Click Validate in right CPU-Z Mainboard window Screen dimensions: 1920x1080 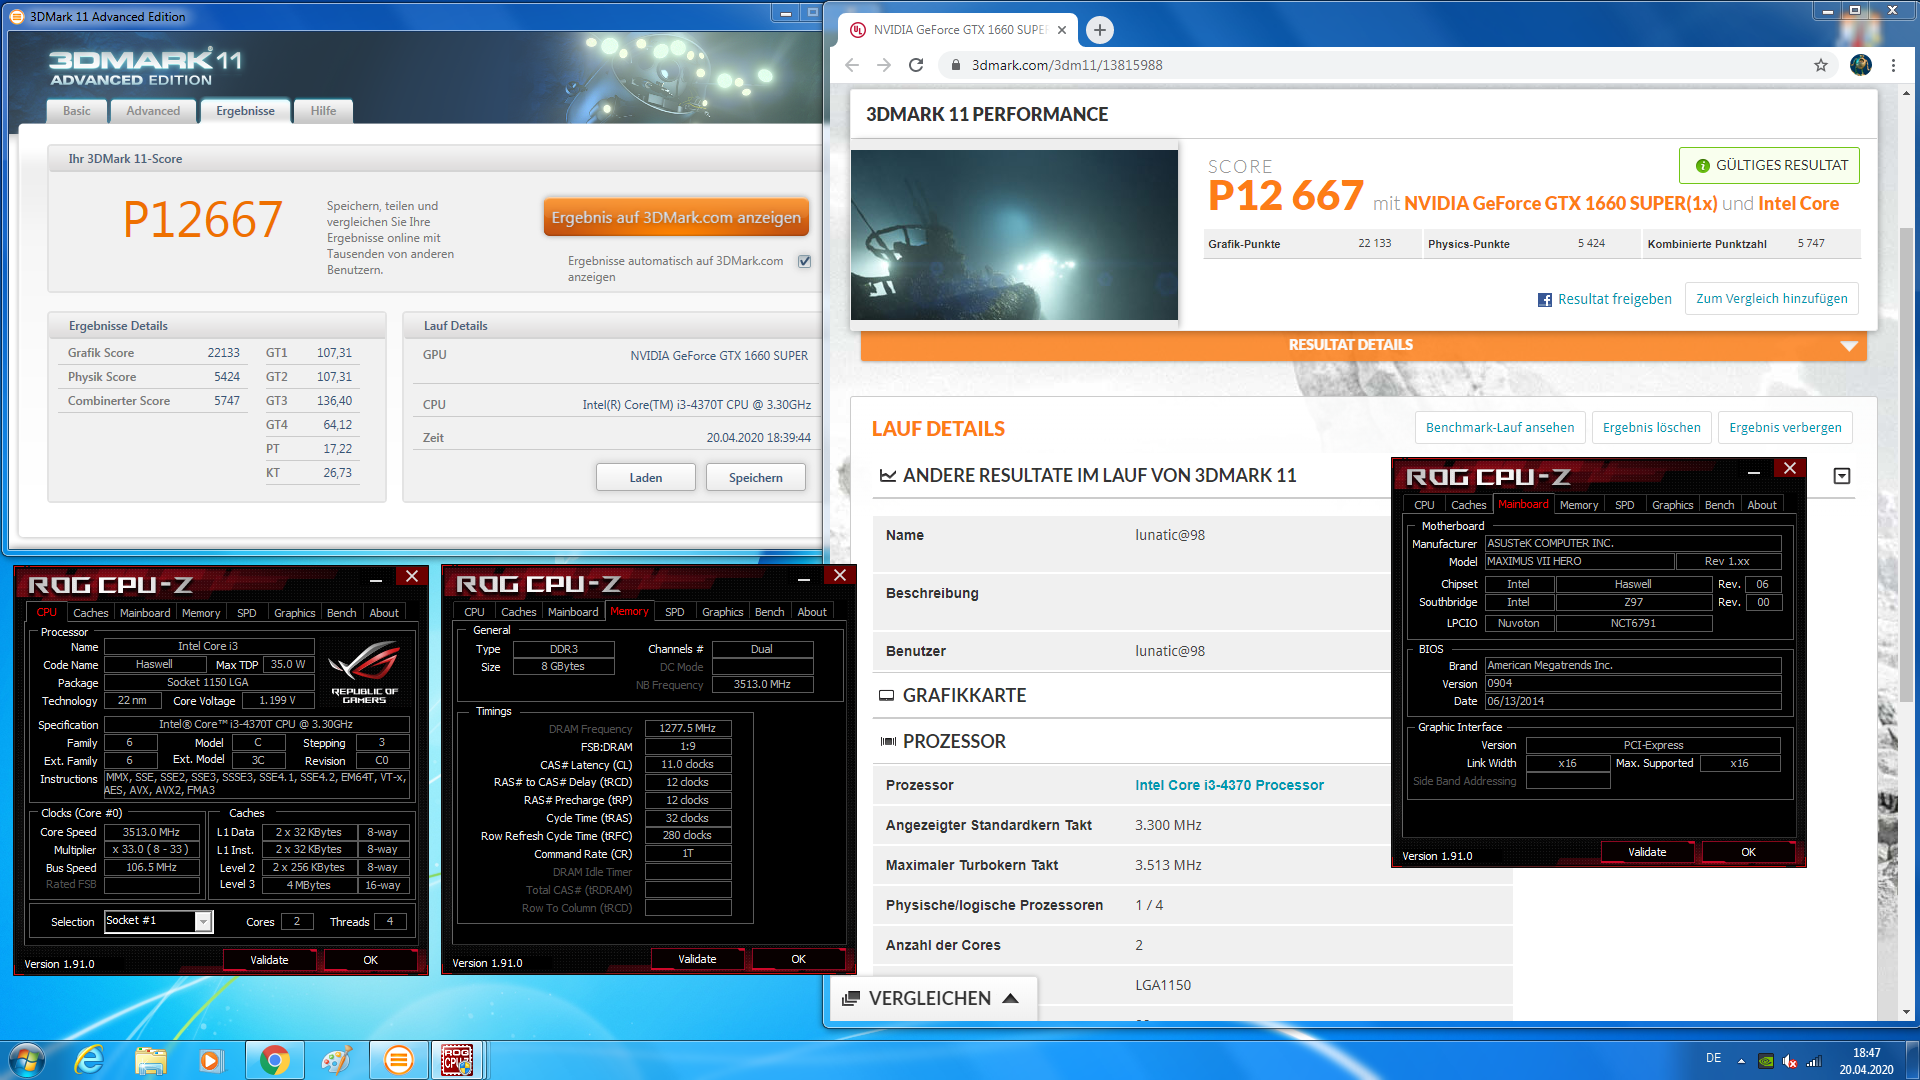pyautogui.click(x=1647, y=852)
